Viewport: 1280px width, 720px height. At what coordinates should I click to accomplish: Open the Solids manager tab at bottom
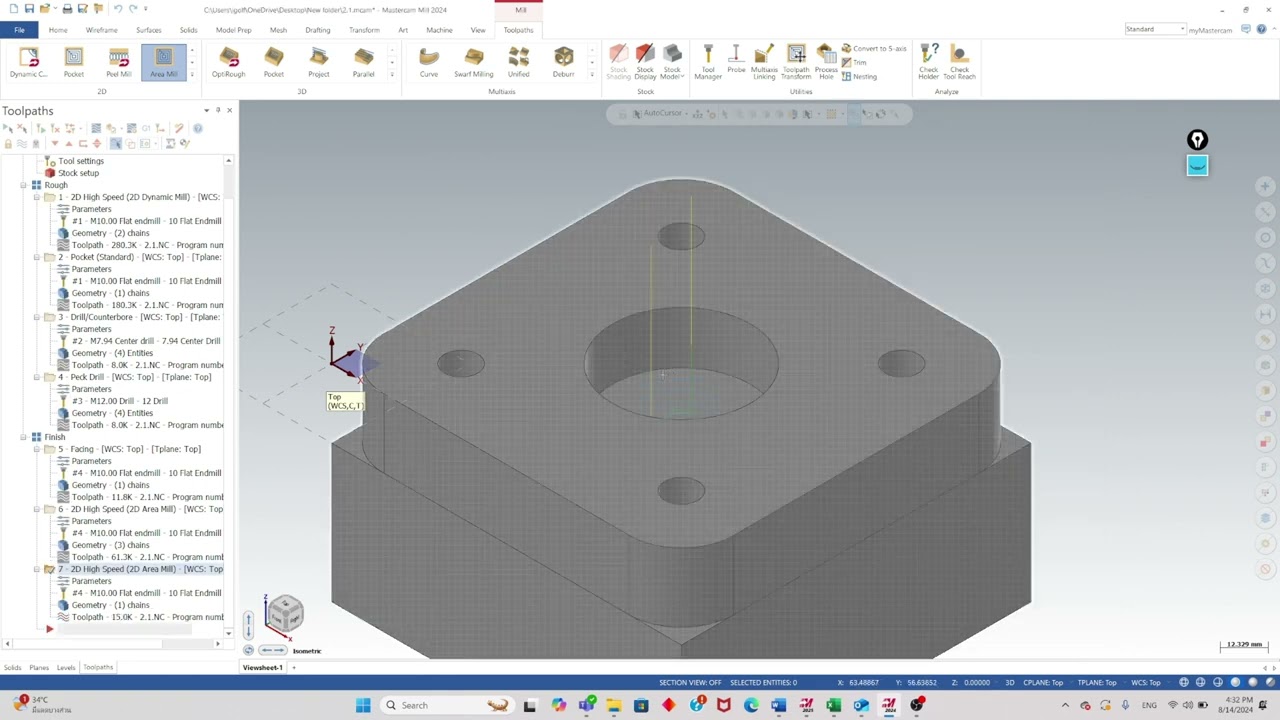click(12, 667)
